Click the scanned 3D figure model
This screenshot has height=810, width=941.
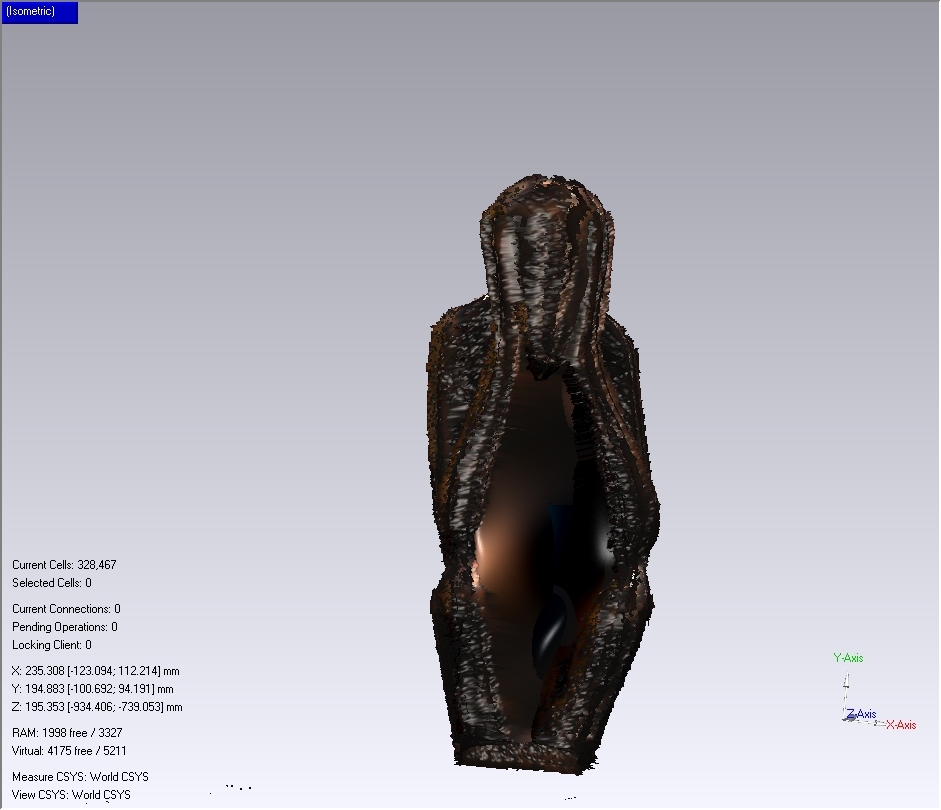pos(543,474)
